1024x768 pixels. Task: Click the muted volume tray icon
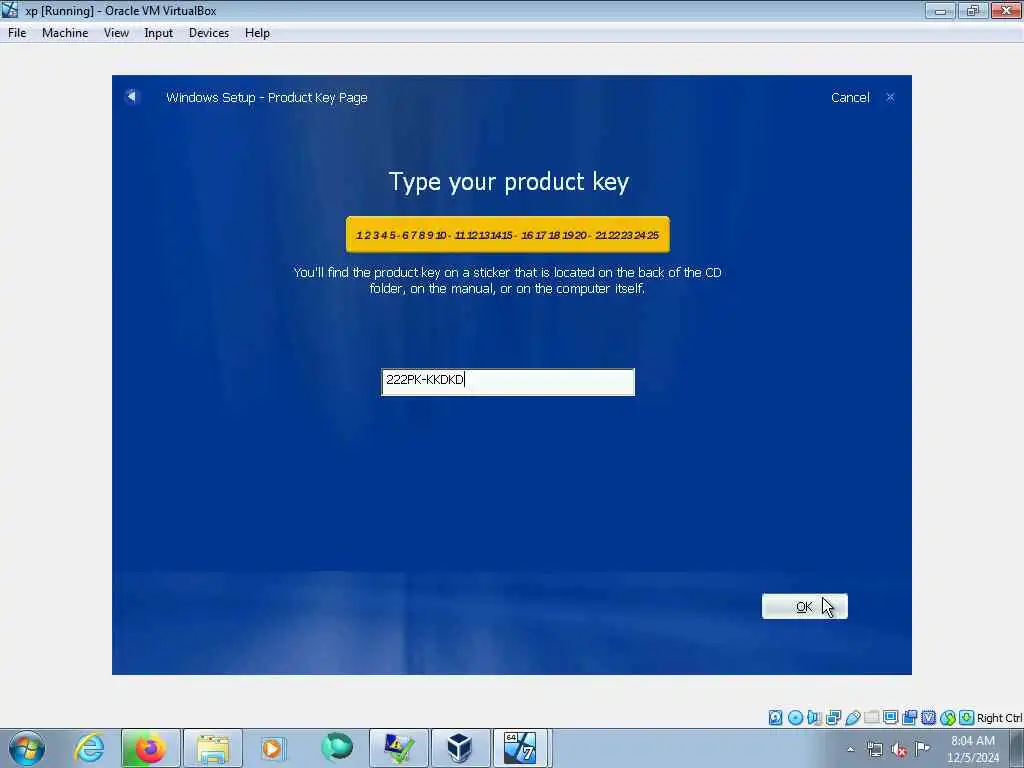899,750
